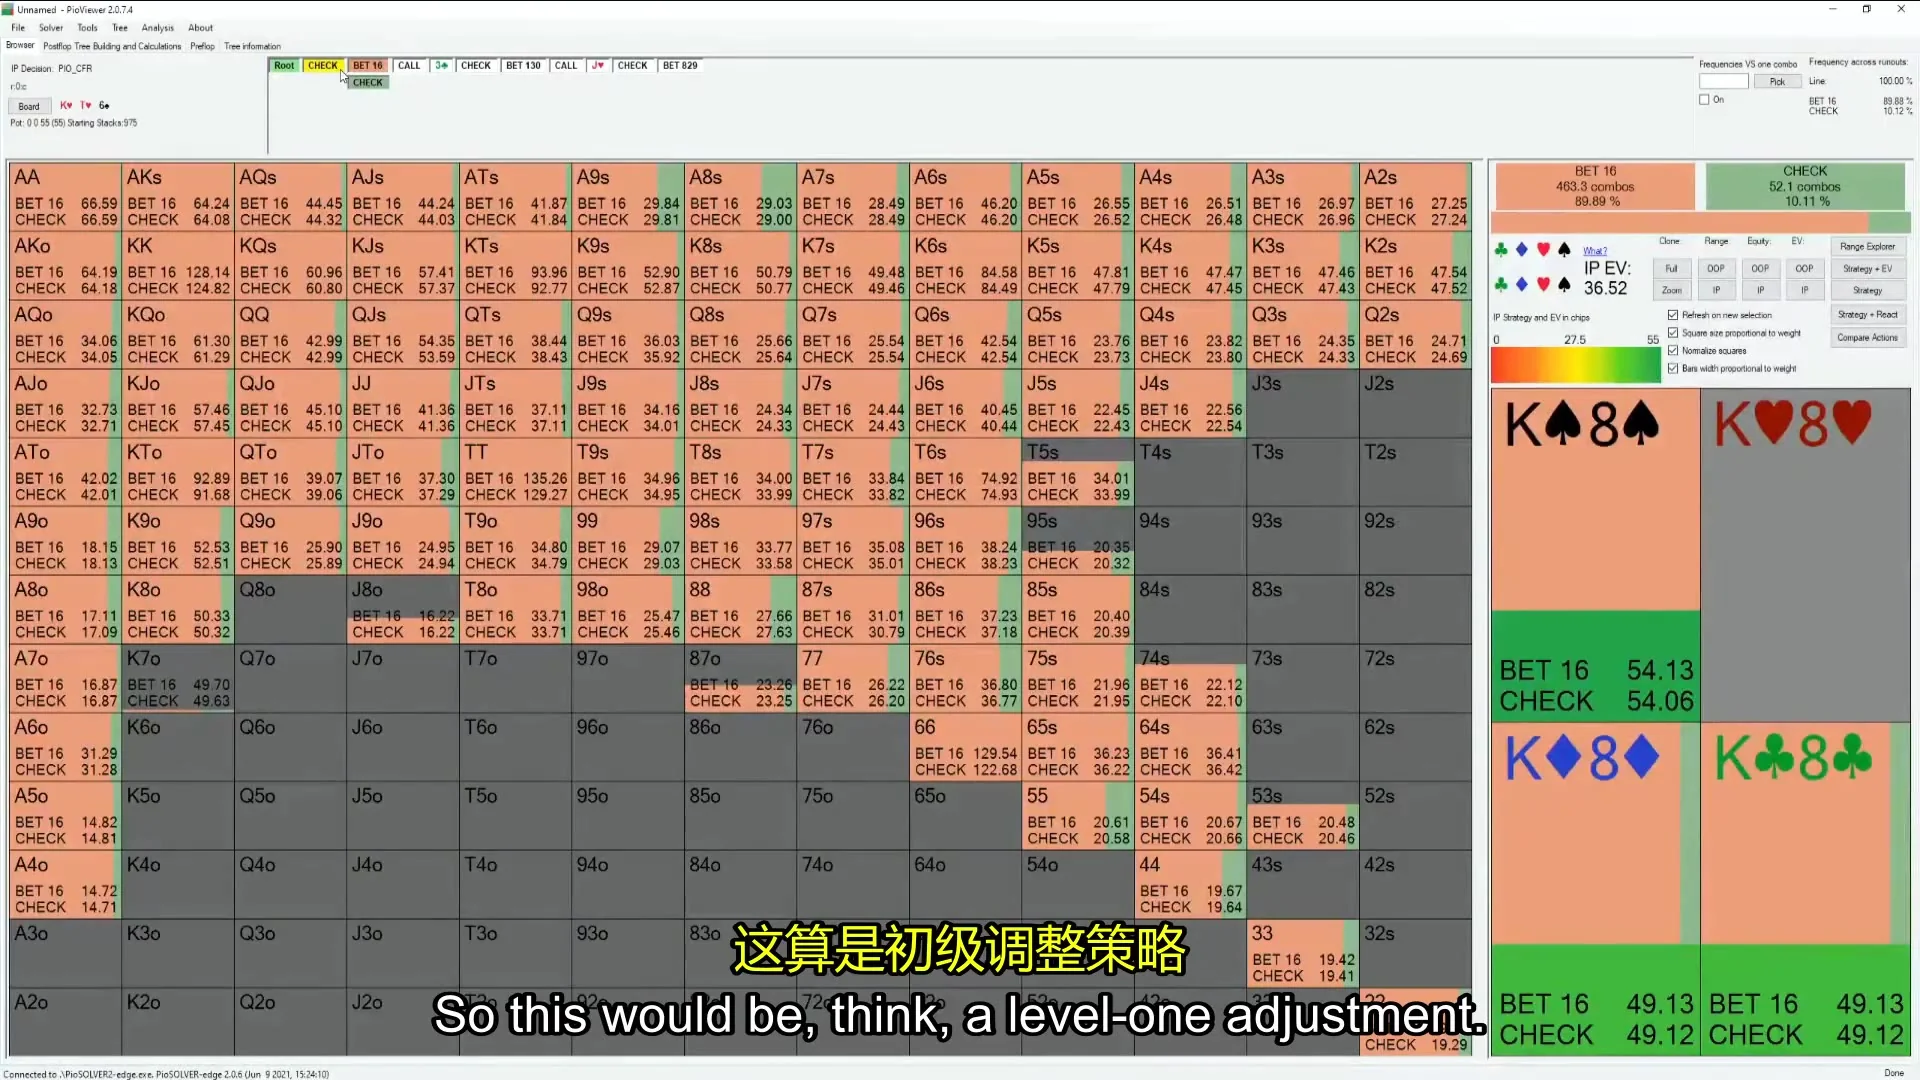The width and height of the screenshot is (1920, 1080).
Task: Click the Compare Actions button
Action: [1867, 338]
